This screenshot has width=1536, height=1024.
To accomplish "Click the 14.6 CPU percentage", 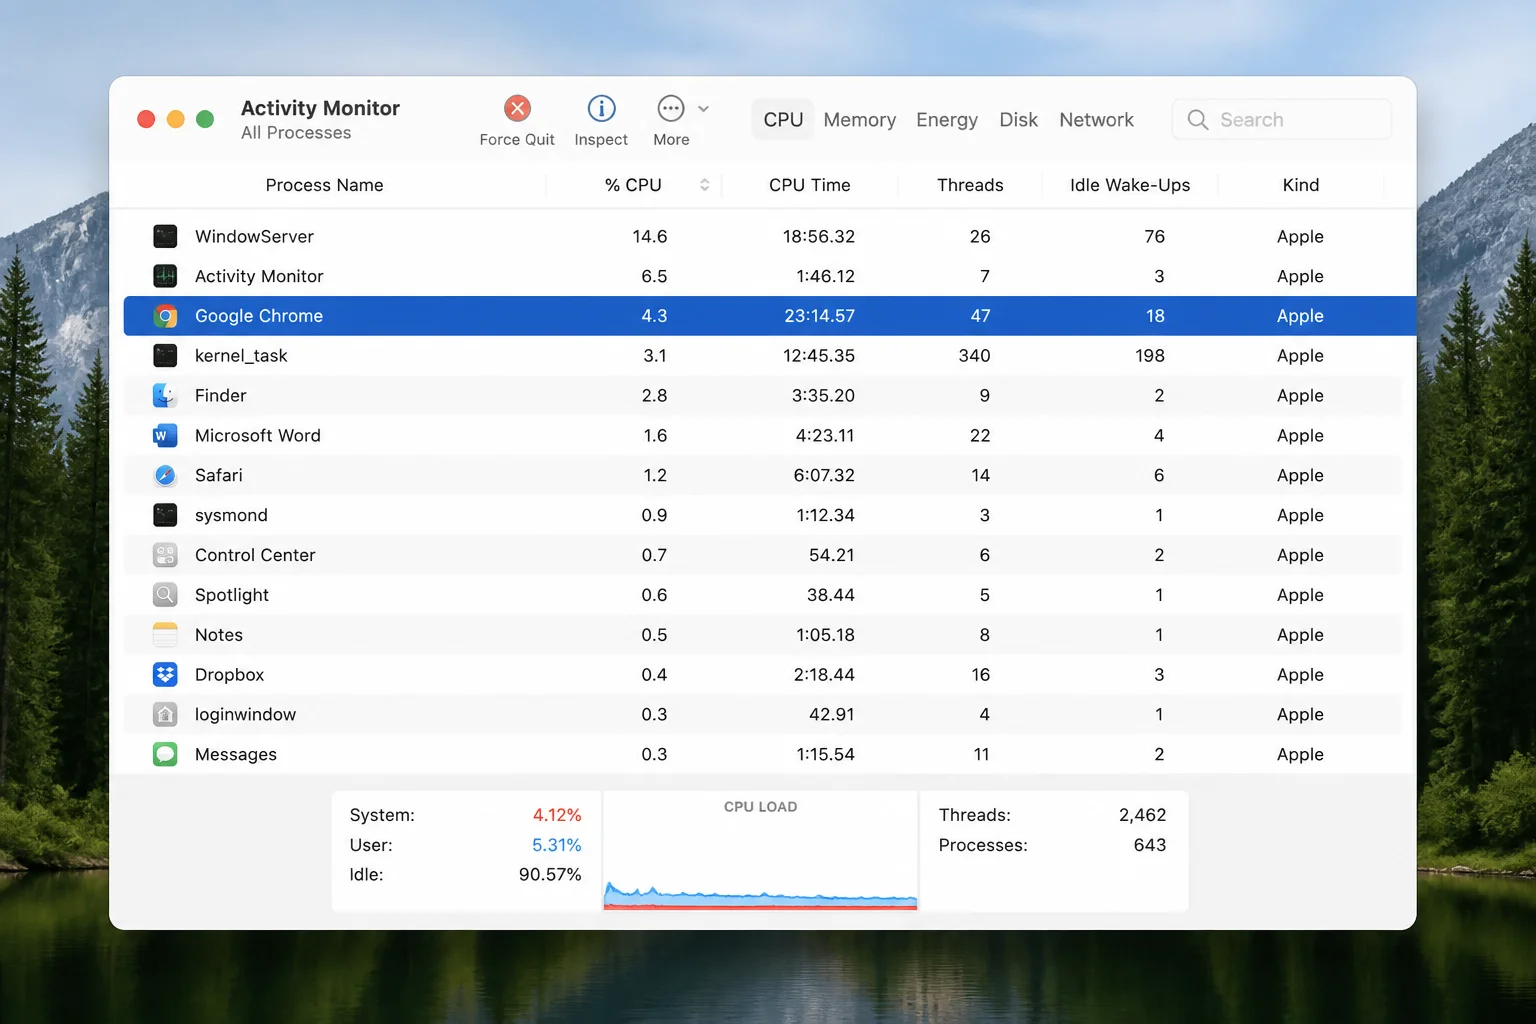I will click(x=650, y=237).
